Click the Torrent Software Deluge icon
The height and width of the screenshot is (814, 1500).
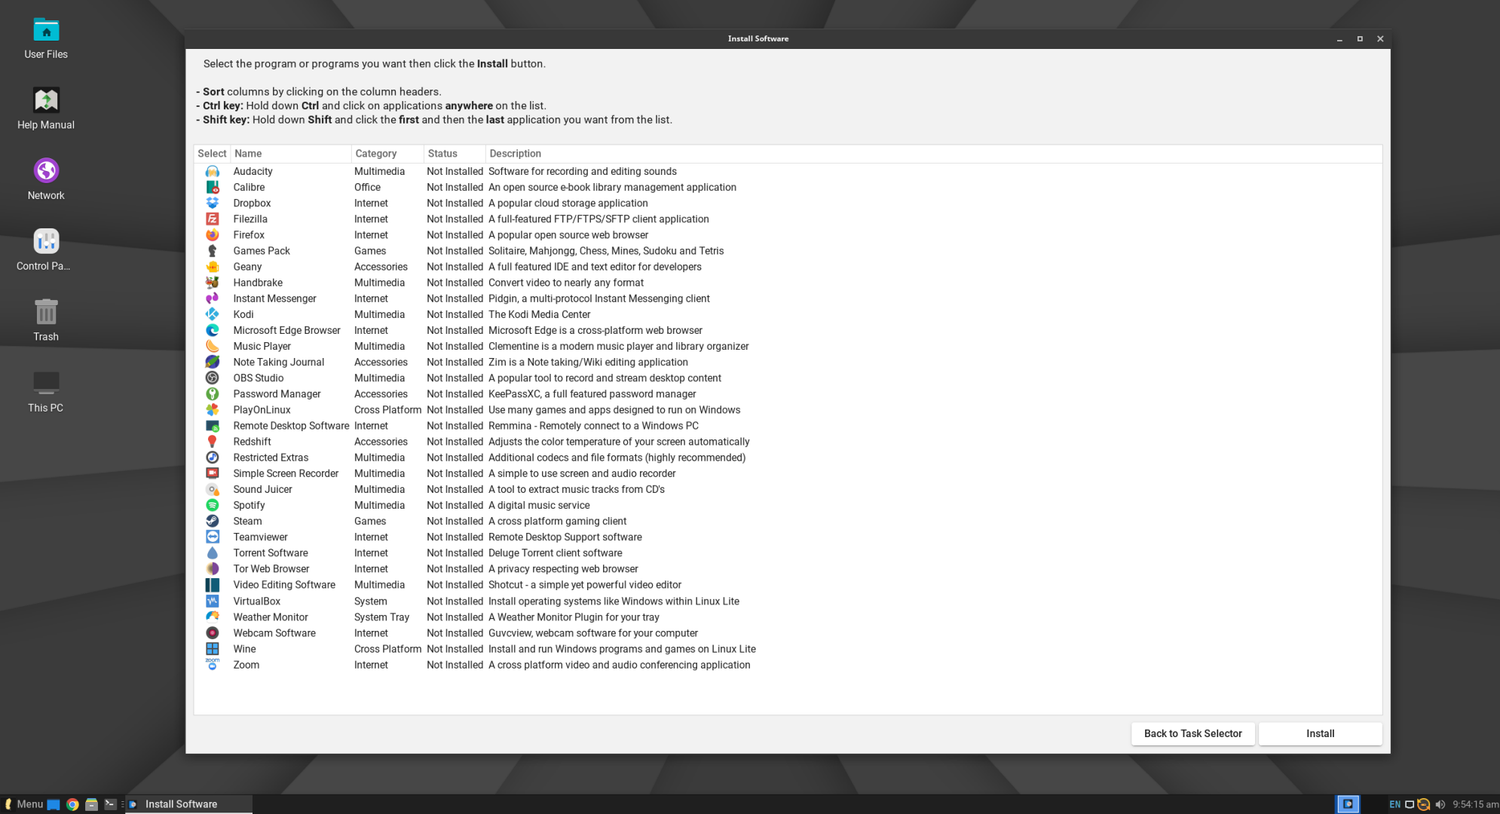click(x=212, y=553)
